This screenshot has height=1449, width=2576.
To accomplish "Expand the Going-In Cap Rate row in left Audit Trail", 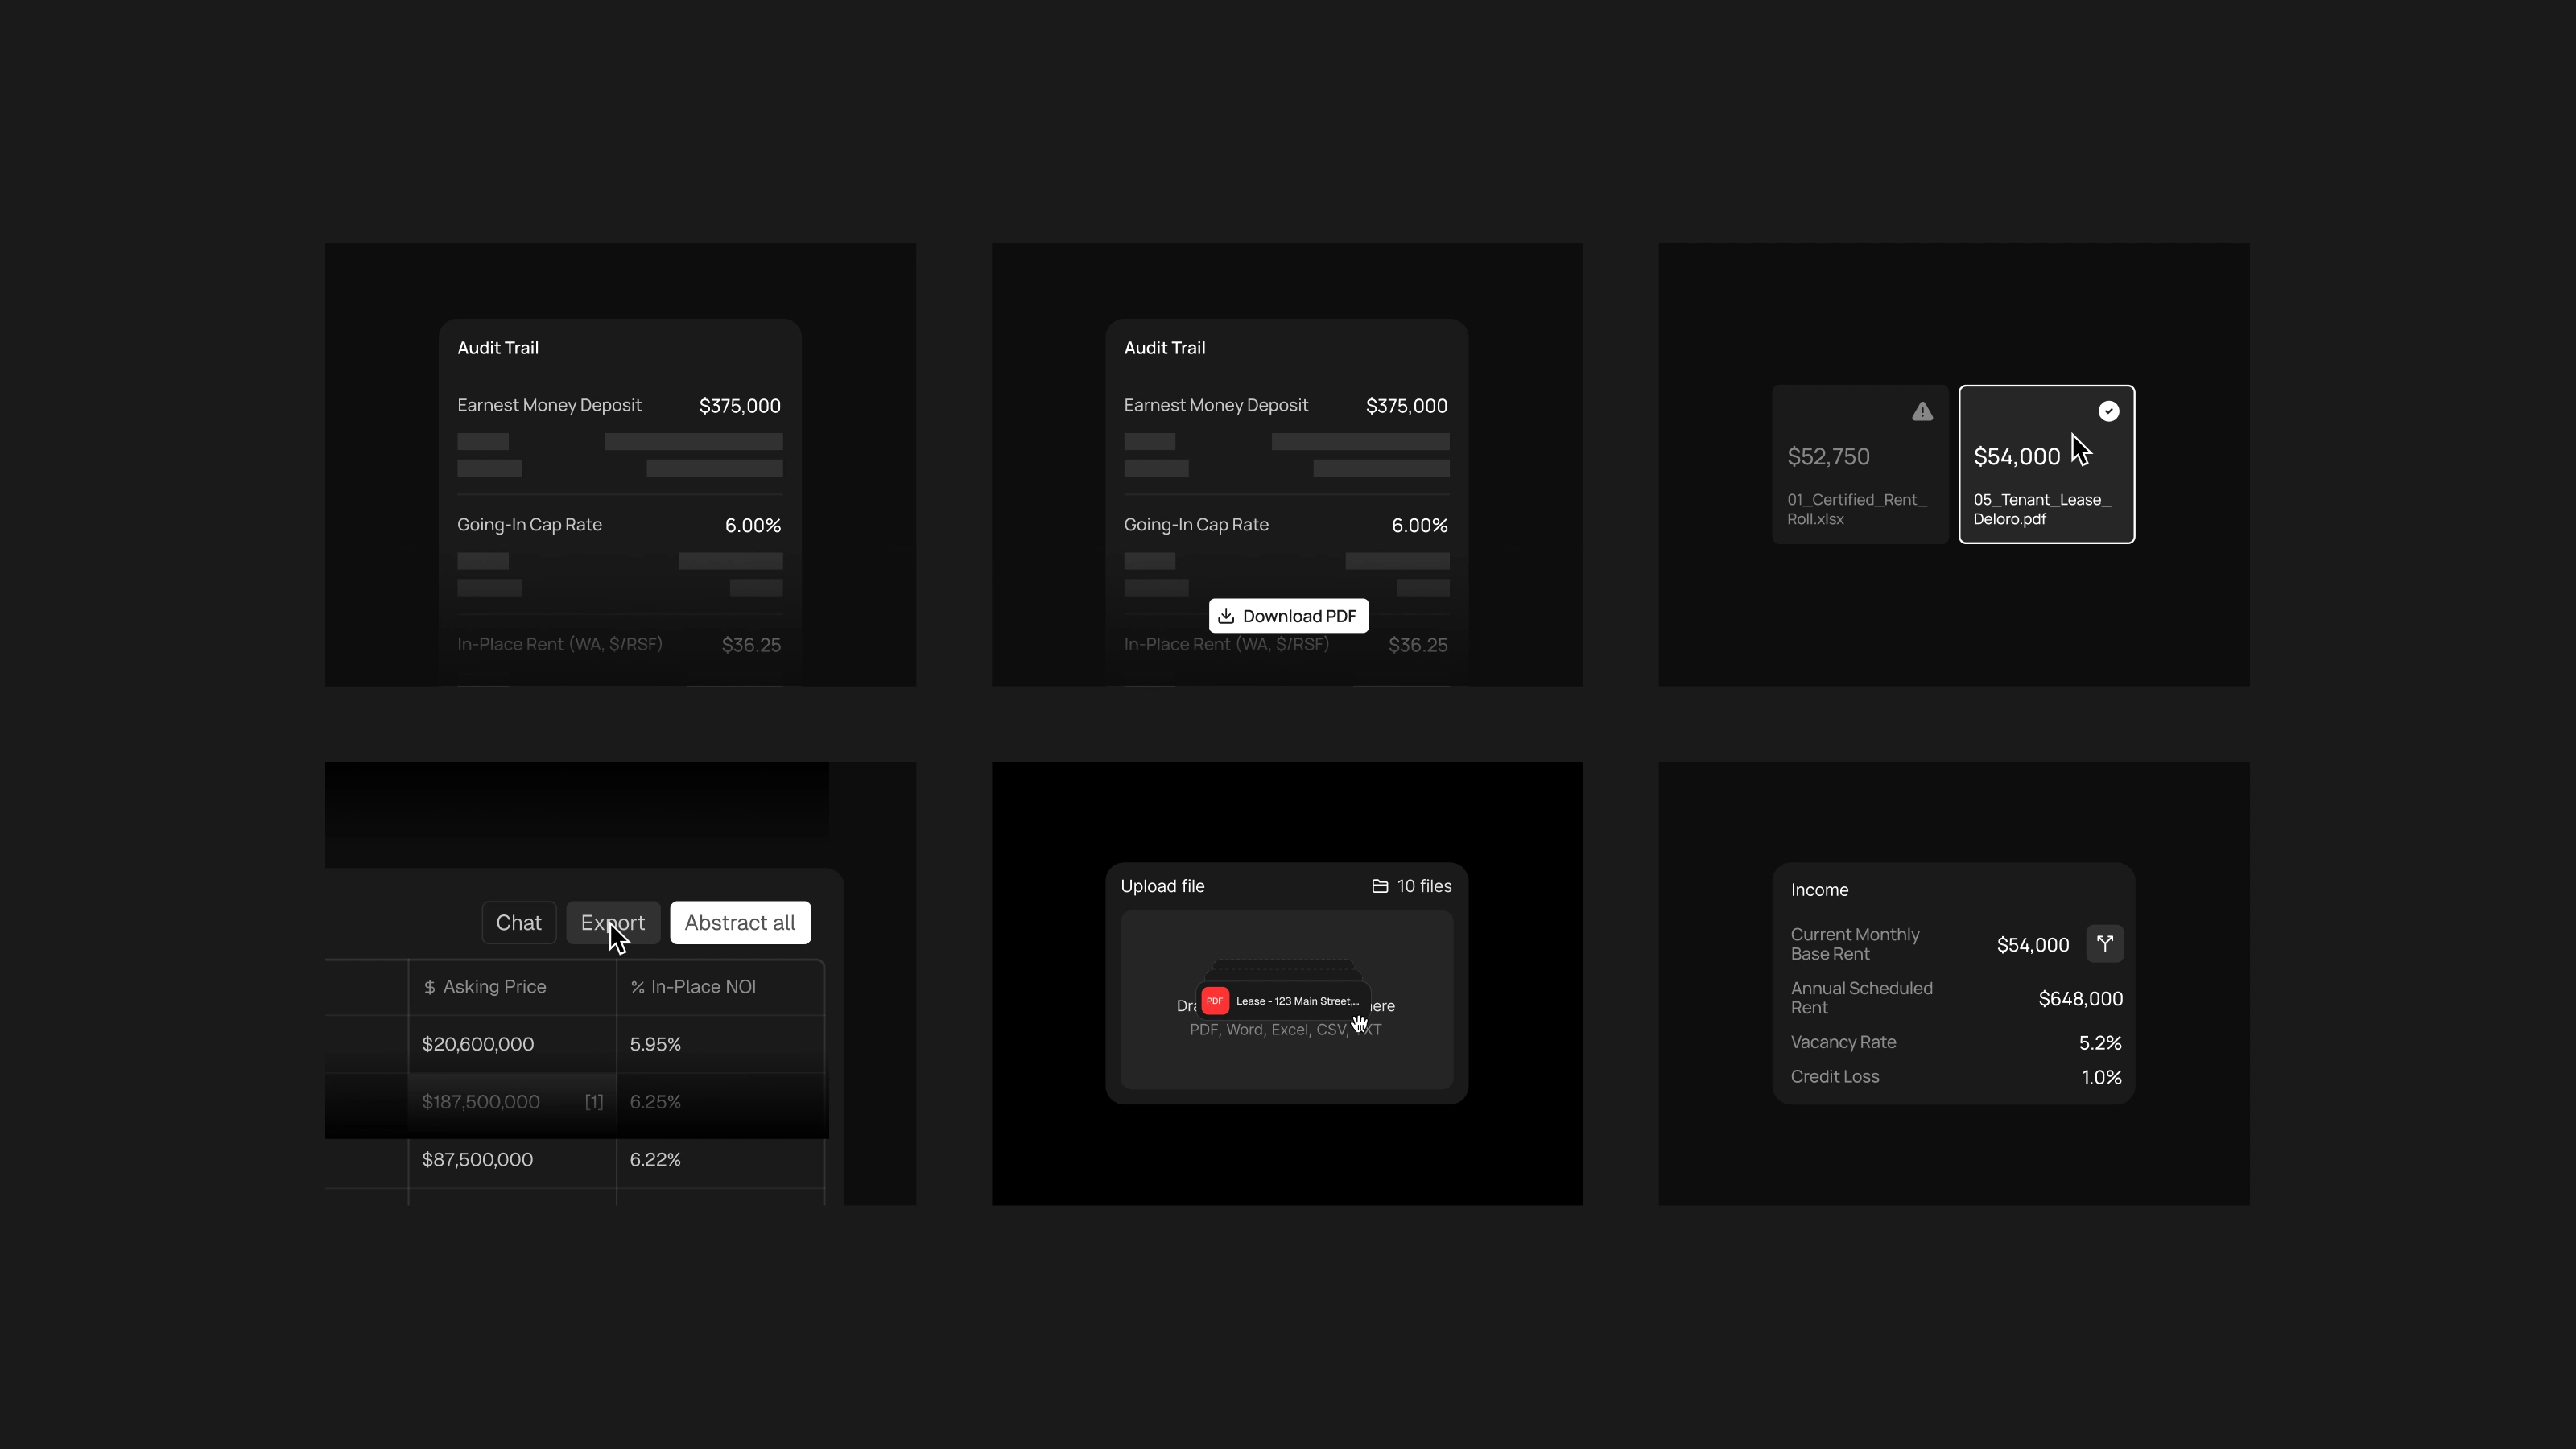I will click(618, 525).
